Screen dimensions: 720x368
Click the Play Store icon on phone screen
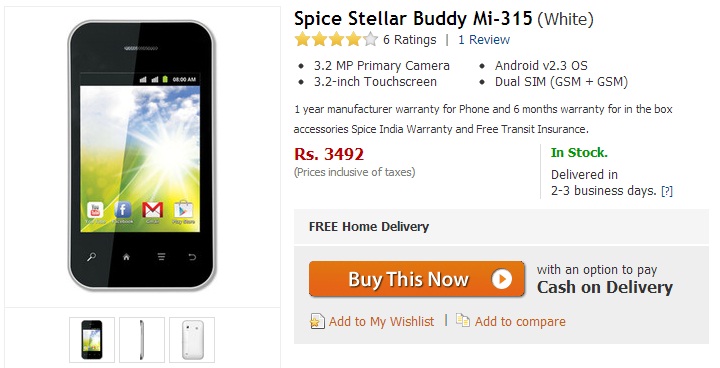point(184,209)
